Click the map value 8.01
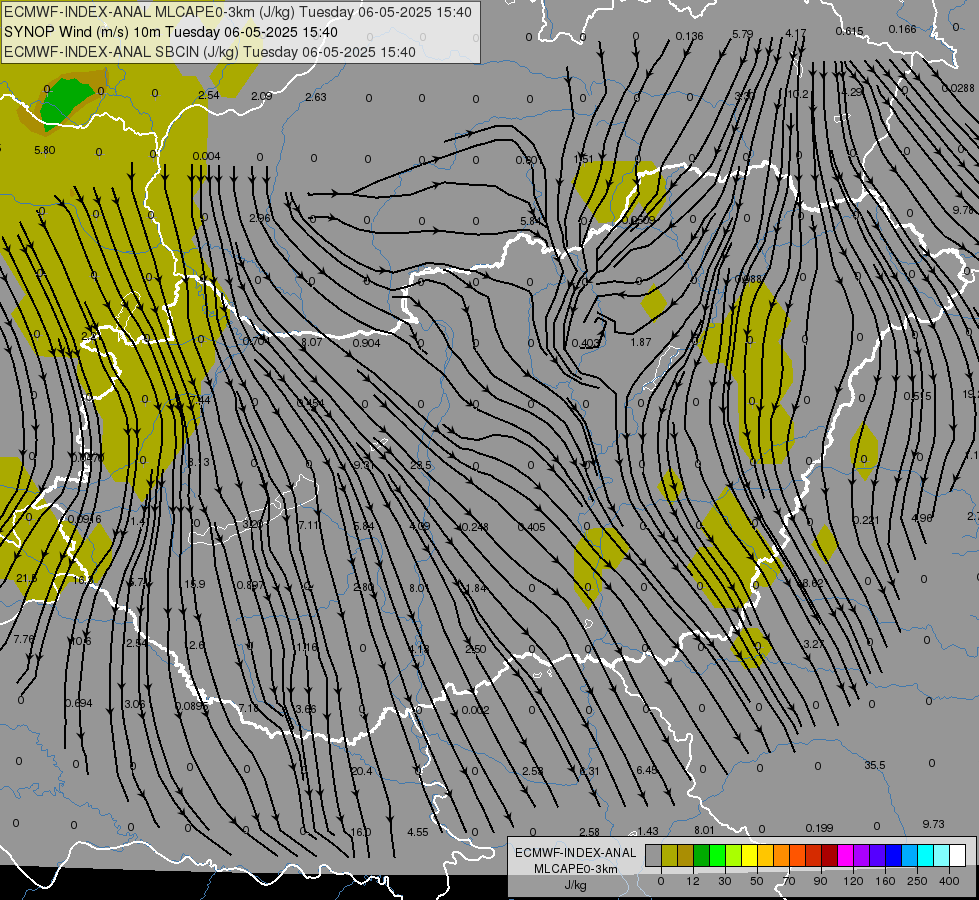The width and height of the screenshot is (979, 900). coord(704,830)
